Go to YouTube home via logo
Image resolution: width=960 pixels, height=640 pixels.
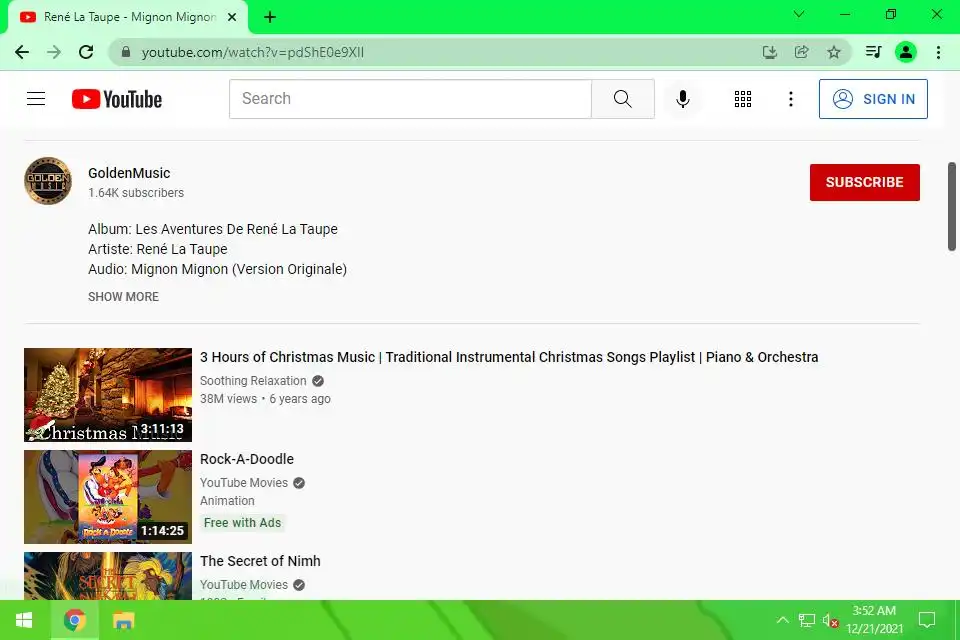coord(117,99)
